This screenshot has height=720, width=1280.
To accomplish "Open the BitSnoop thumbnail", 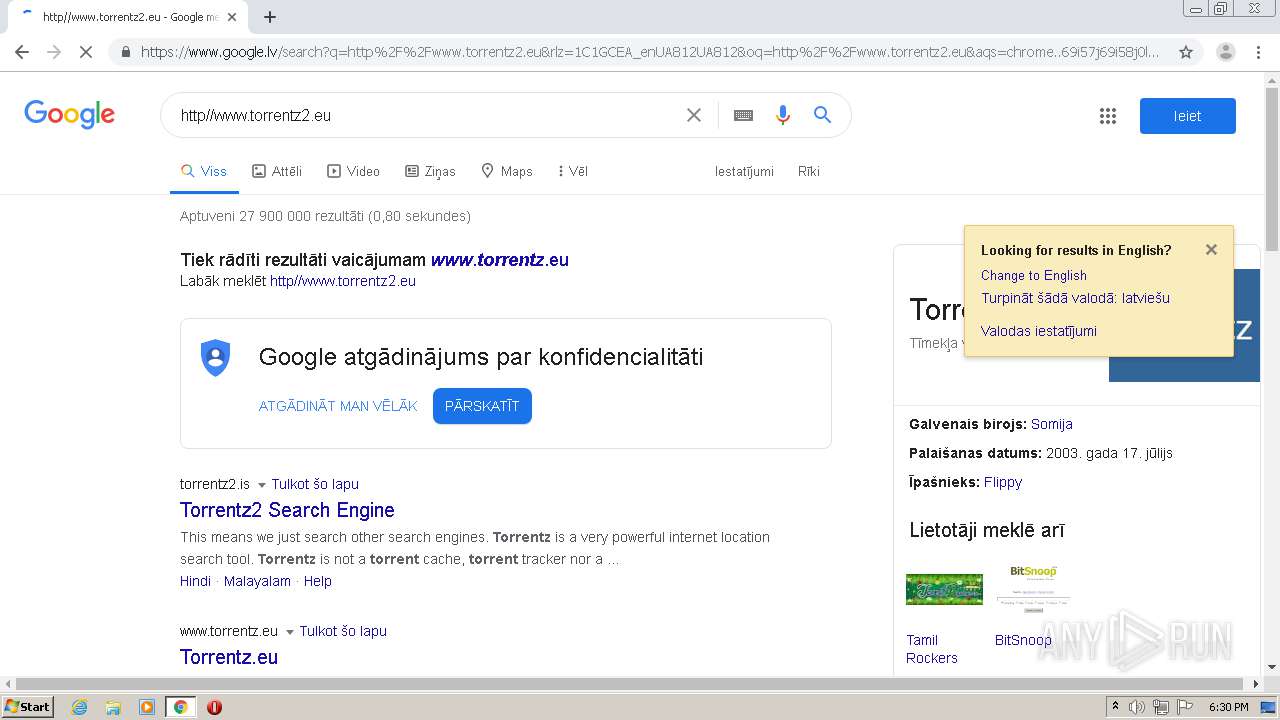I will [1033, 589].
